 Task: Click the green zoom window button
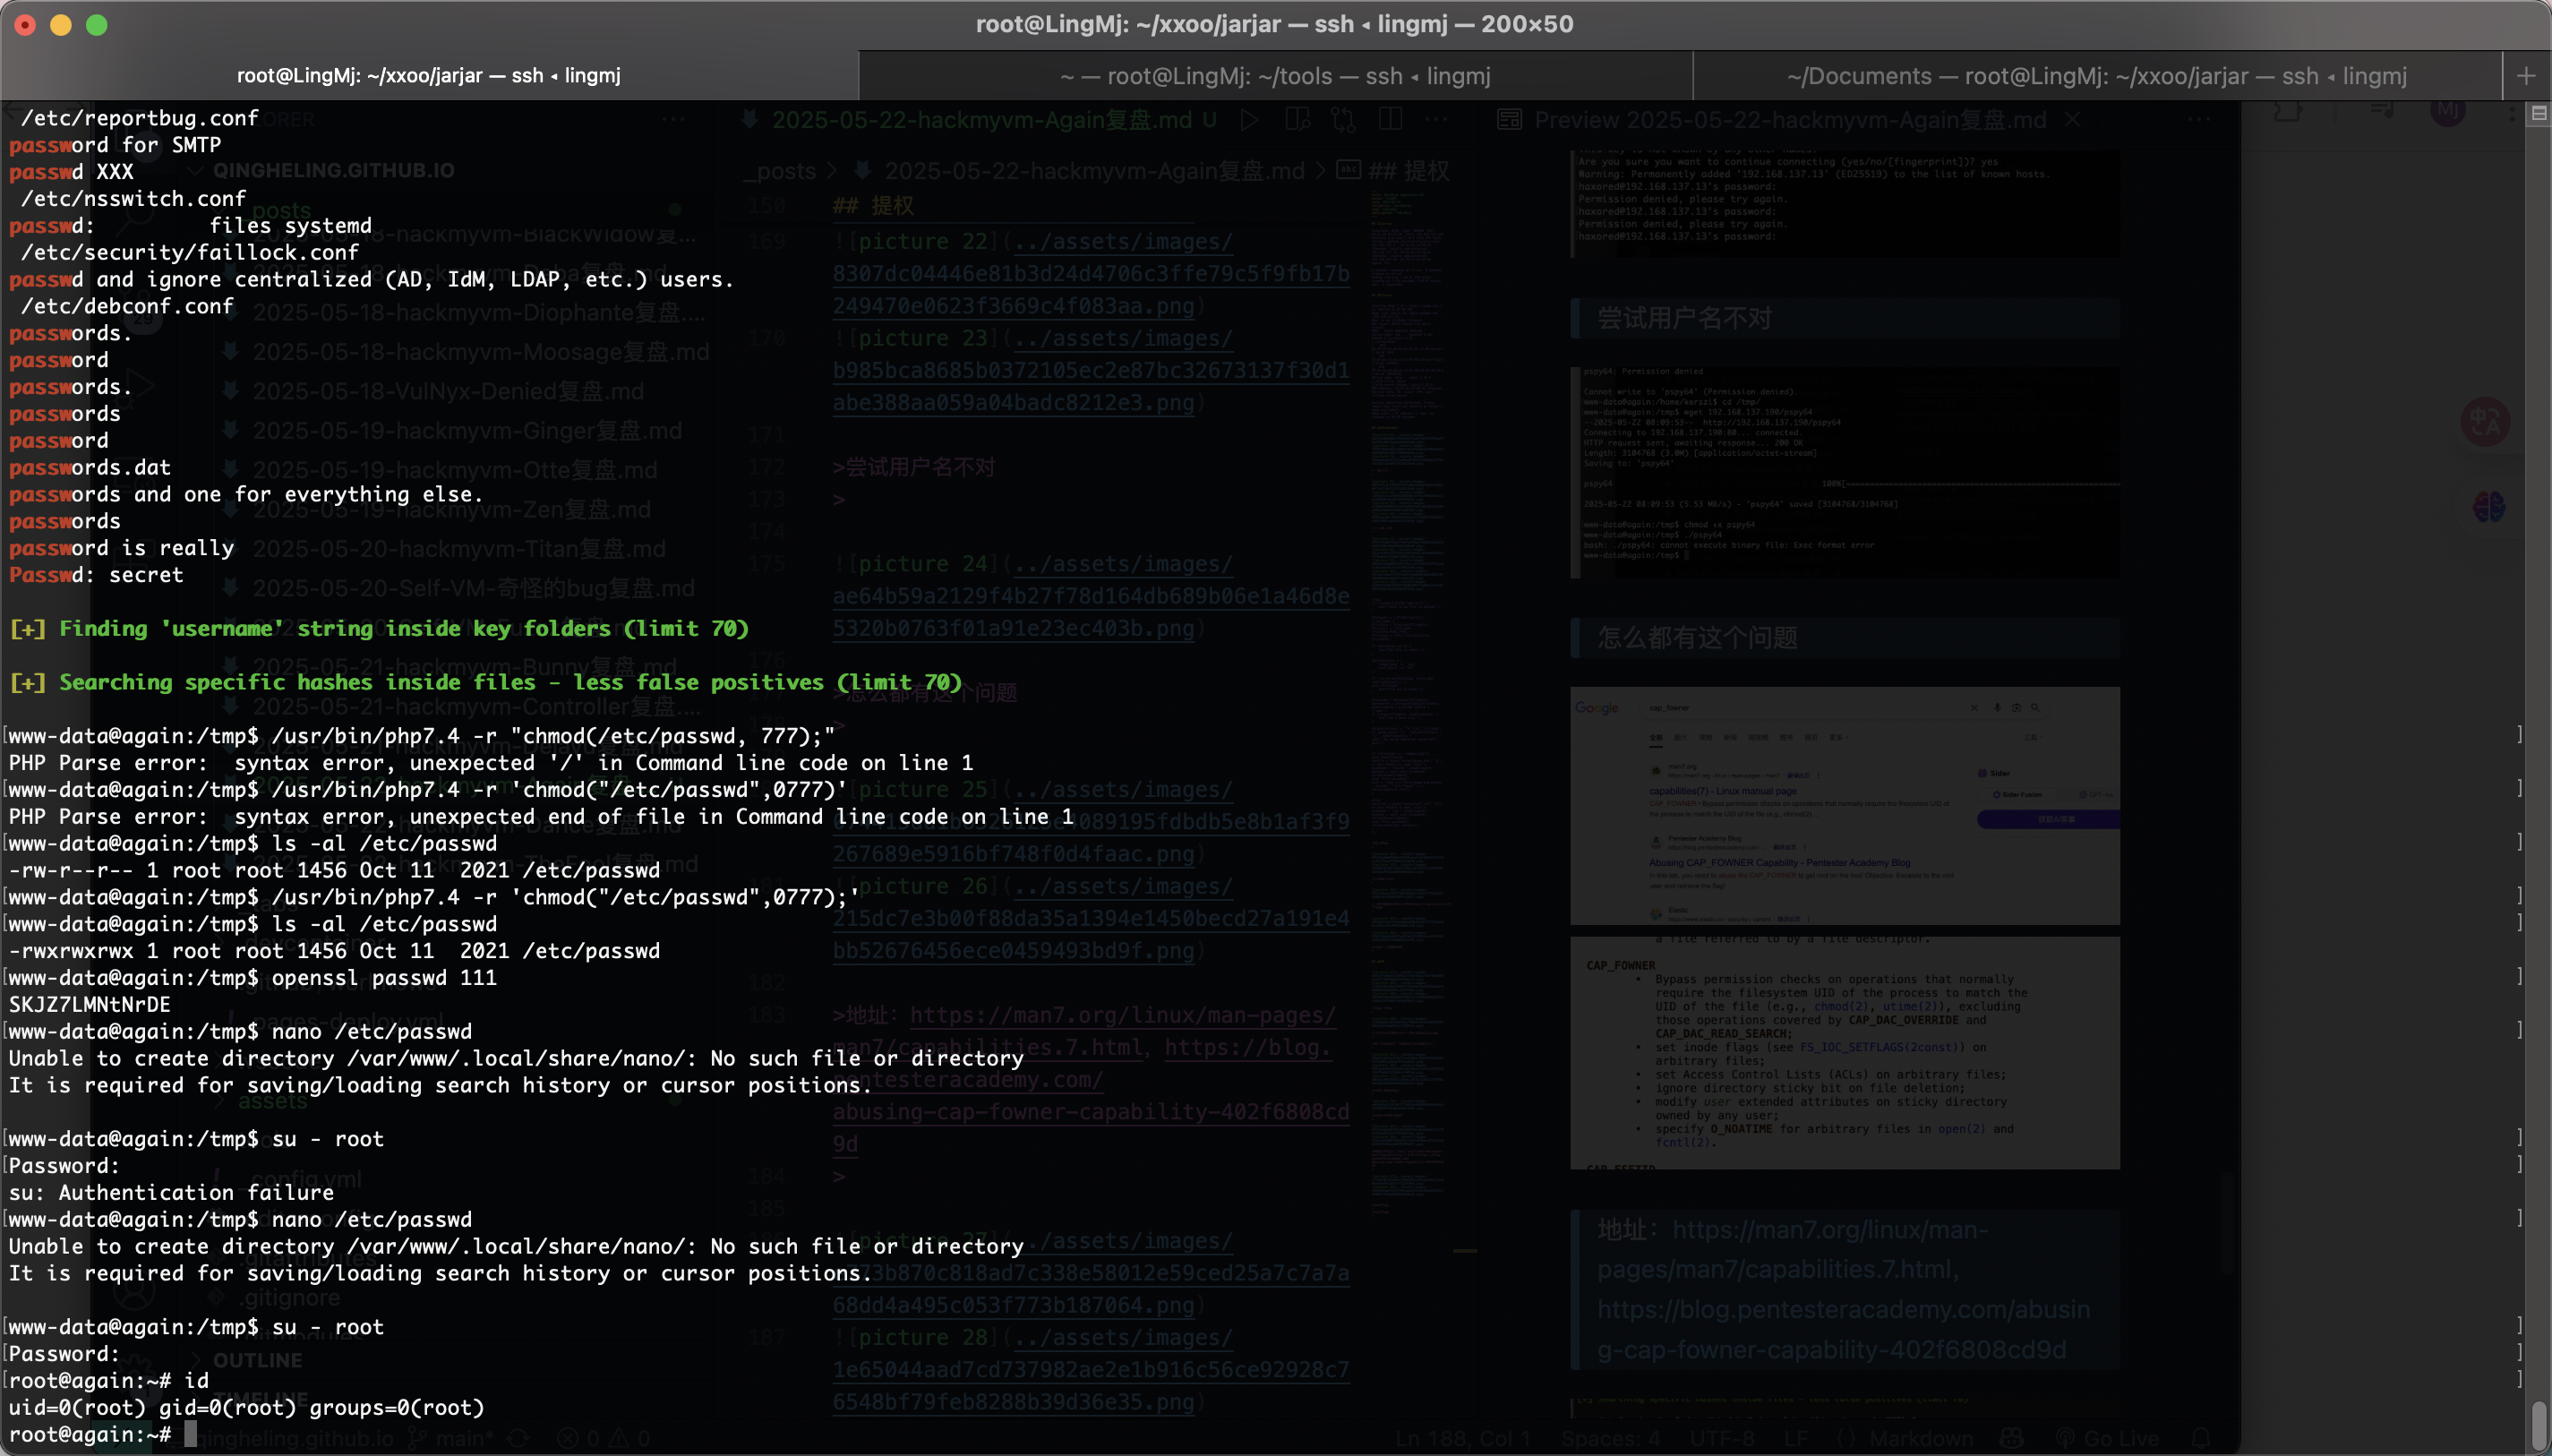coord(97,25)
